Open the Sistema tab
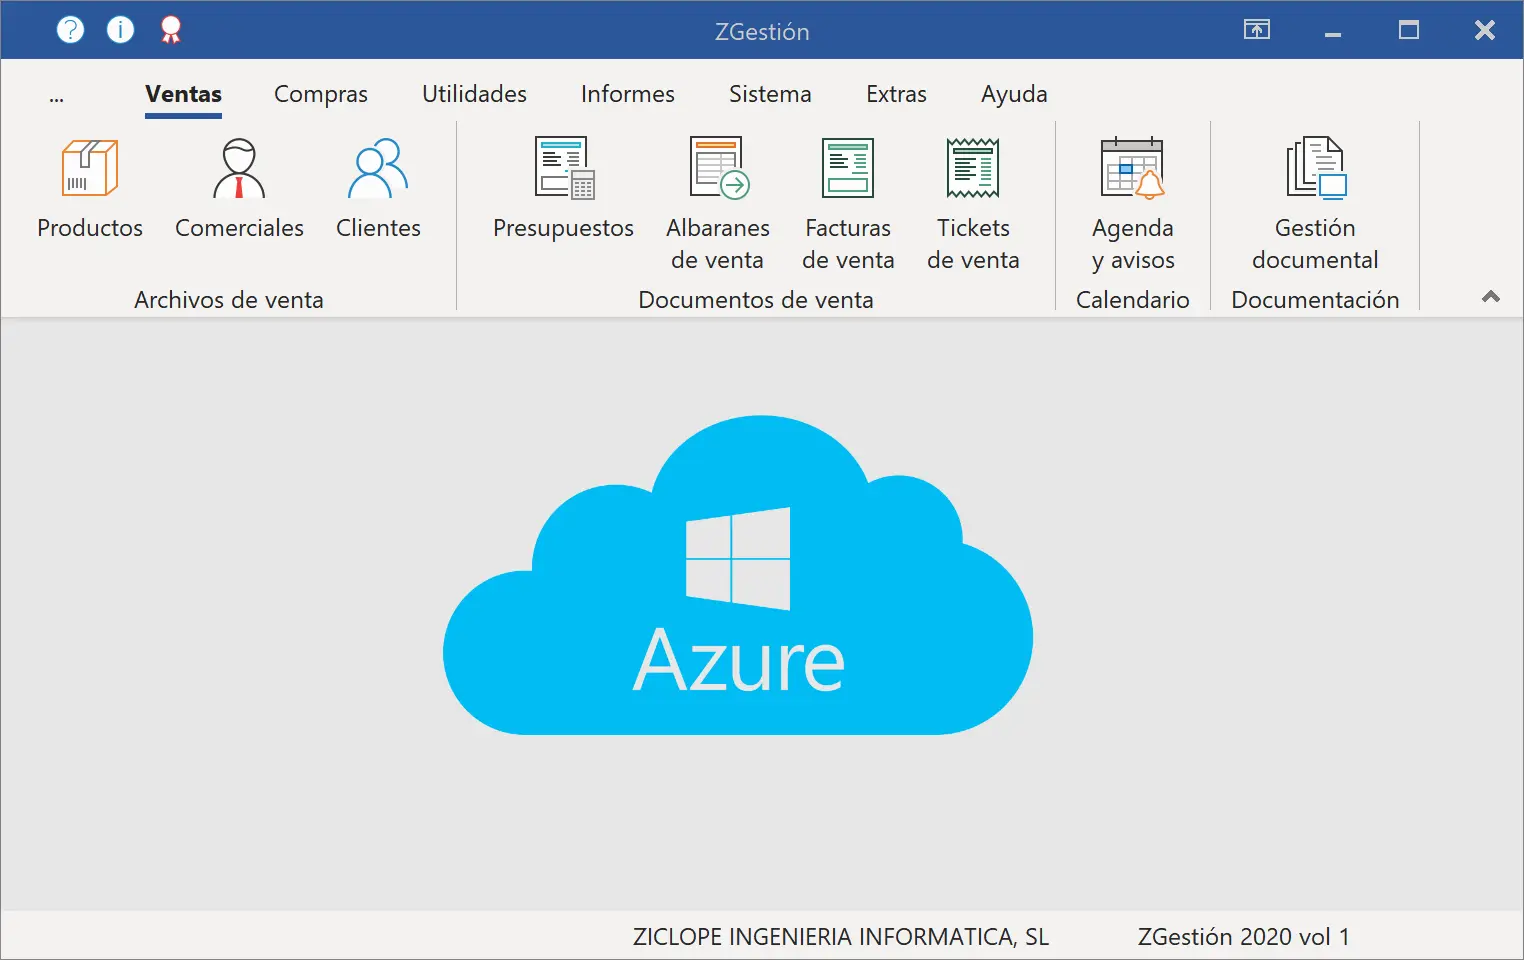Screen dimensions: 1524x960 click(x=770, y=94)
